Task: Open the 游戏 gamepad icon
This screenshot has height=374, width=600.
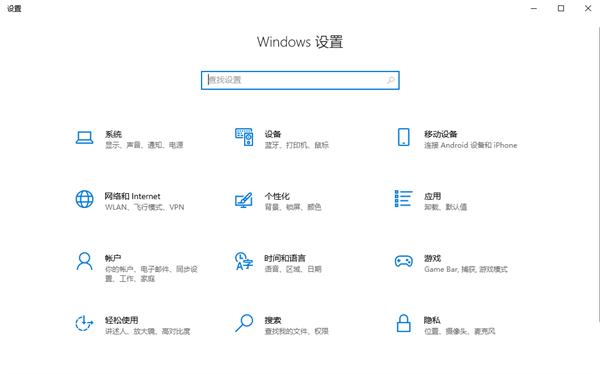Action: coord(403,261)
